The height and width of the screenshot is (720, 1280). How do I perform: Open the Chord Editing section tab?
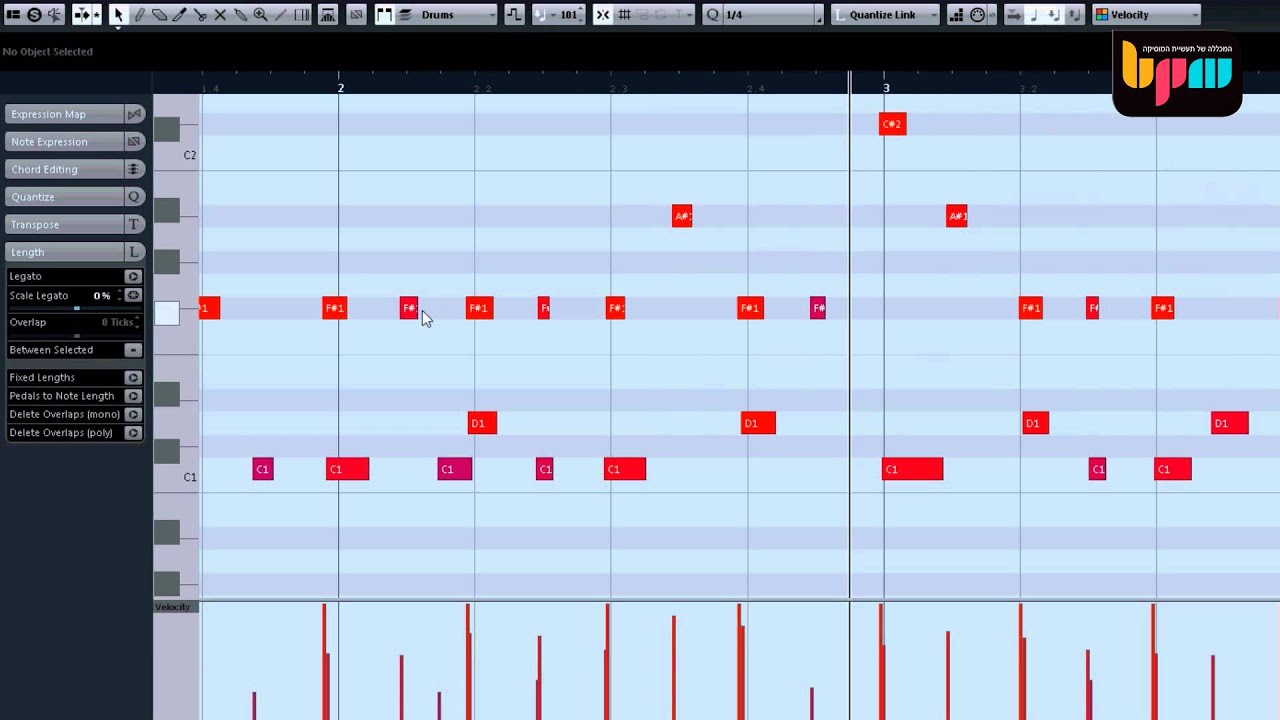coord(65,169)
